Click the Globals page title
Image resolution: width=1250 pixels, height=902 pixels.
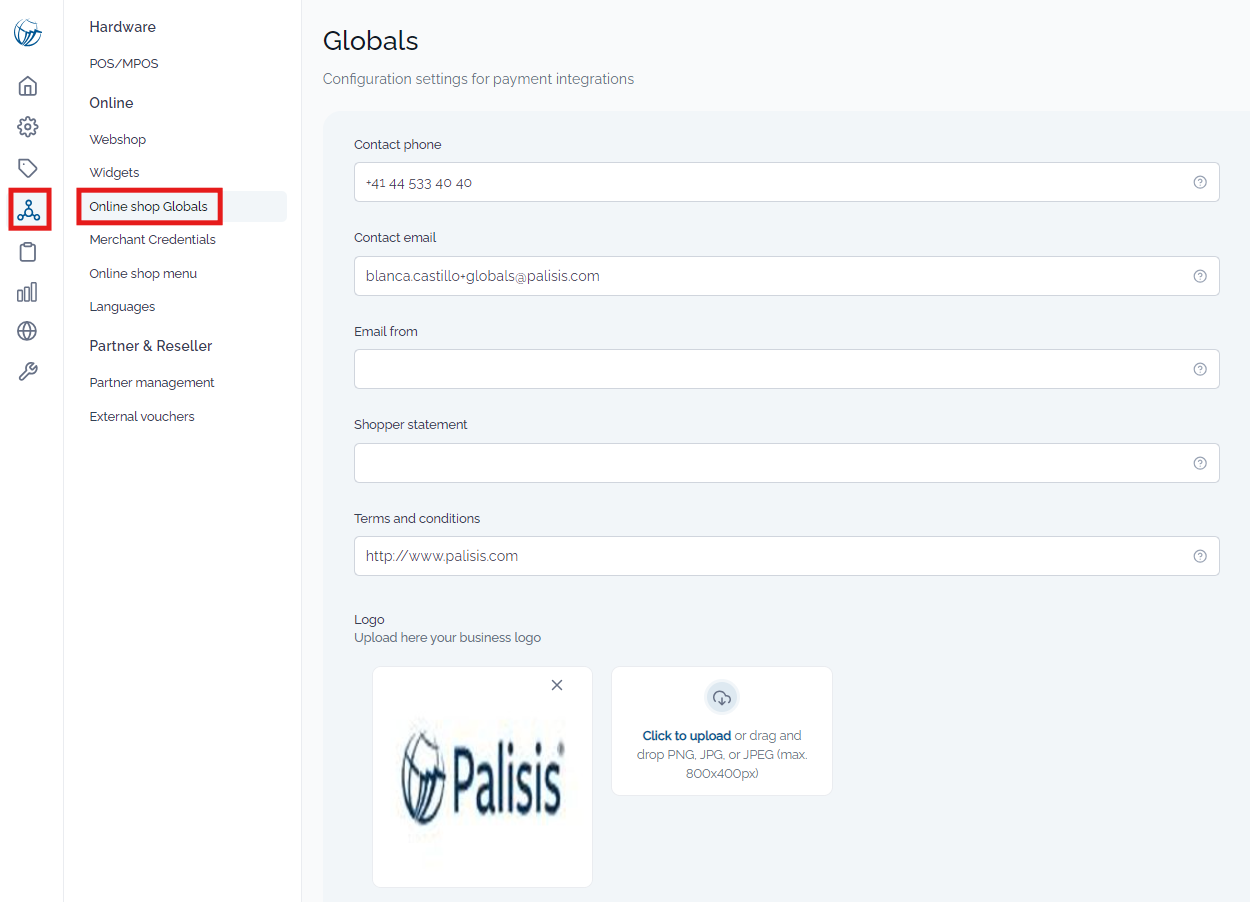pyautogui.click(x=370, y=41)
